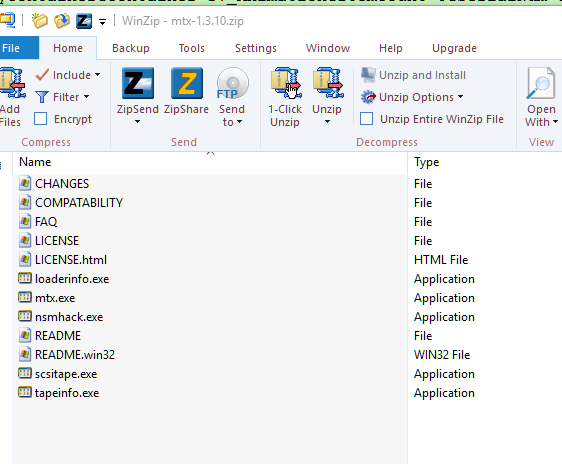Click the 1-Click Unzip icon
The height and width of the screenshot is (464, 562).
286,83
